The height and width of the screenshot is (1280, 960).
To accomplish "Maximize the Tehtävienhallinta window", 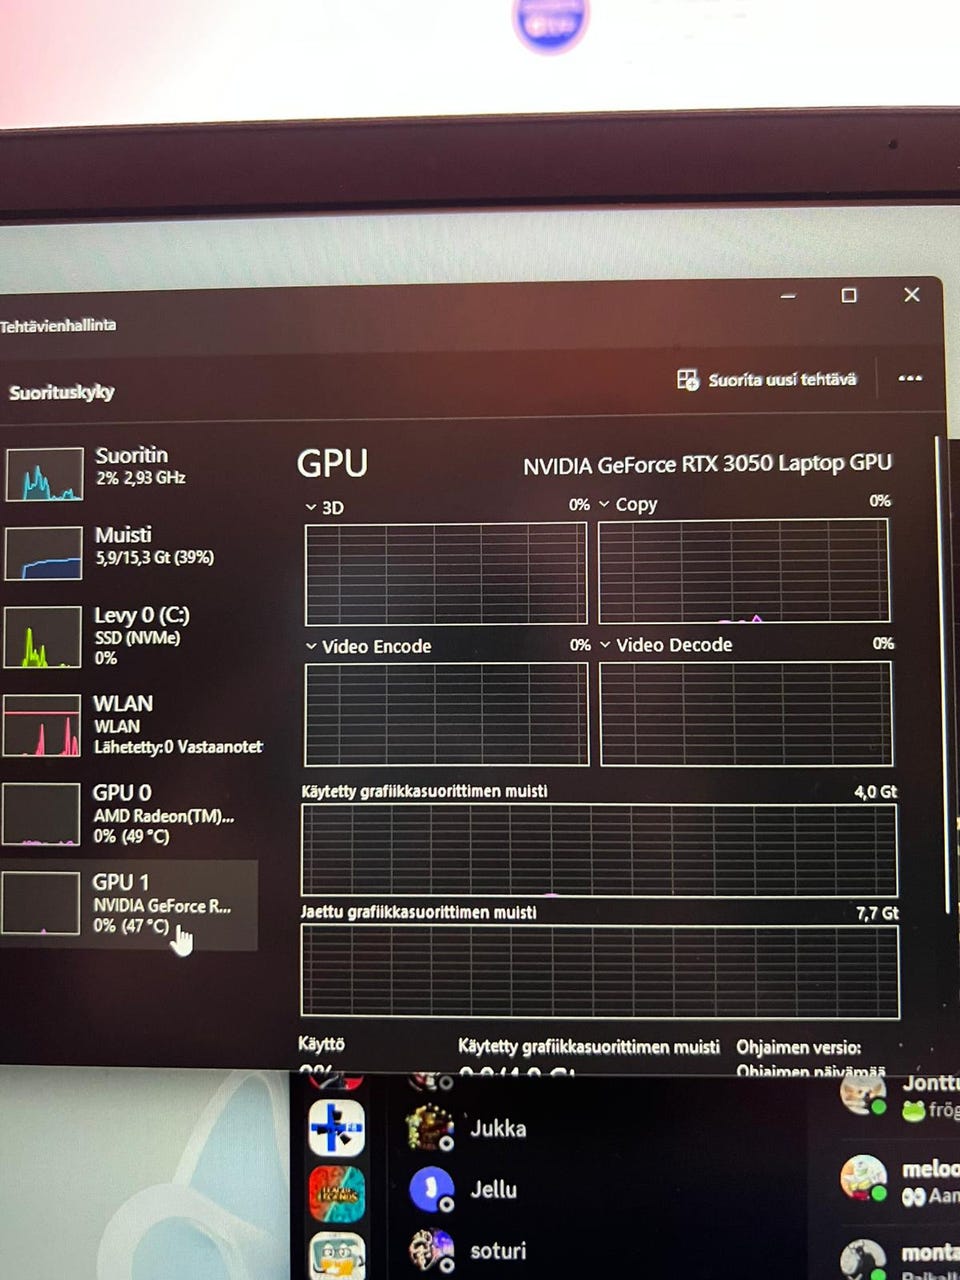I will 849,295.
